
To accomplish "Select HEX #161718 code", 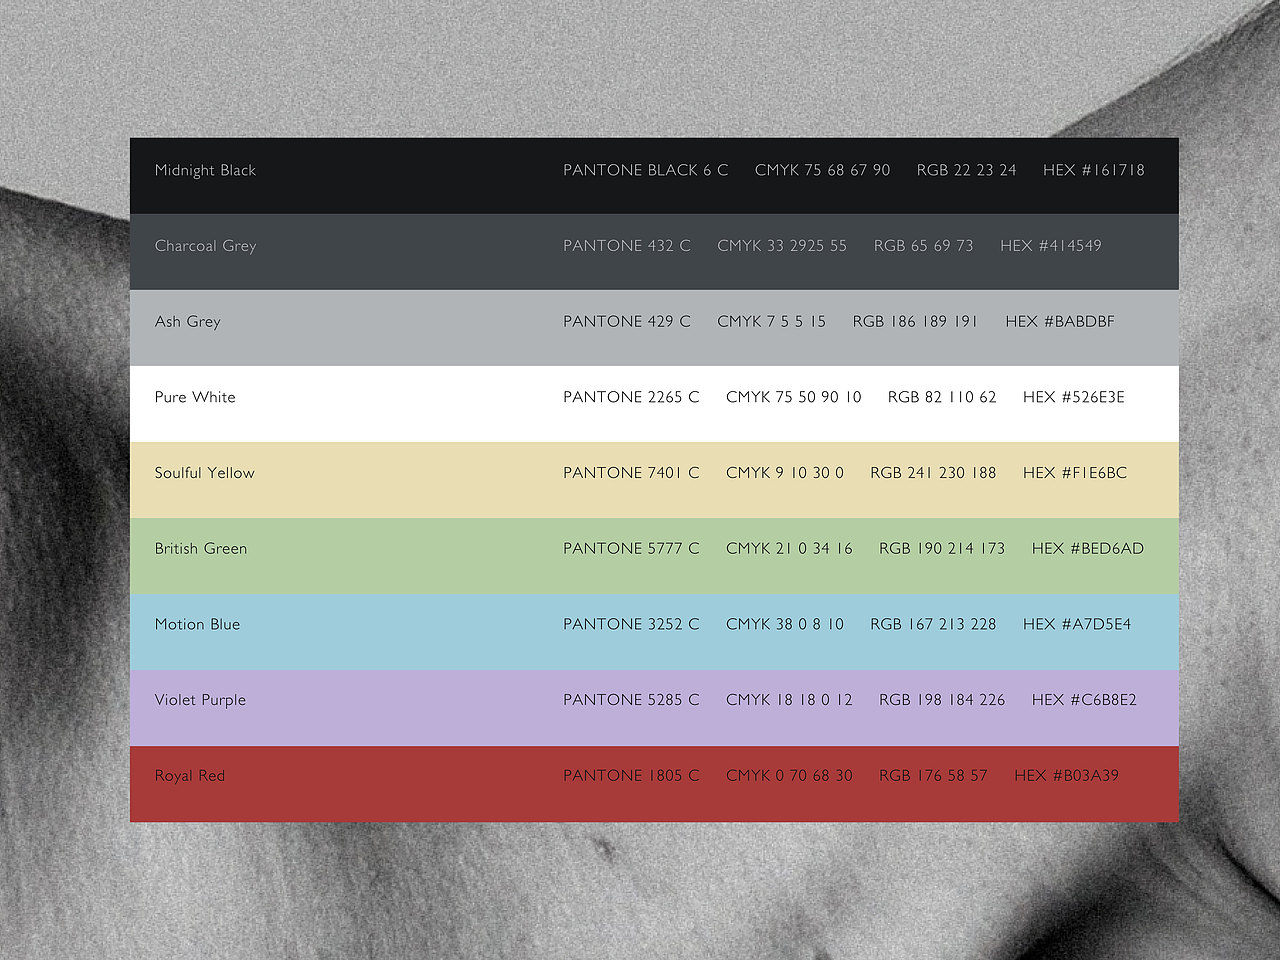I will pos(1093,170).
